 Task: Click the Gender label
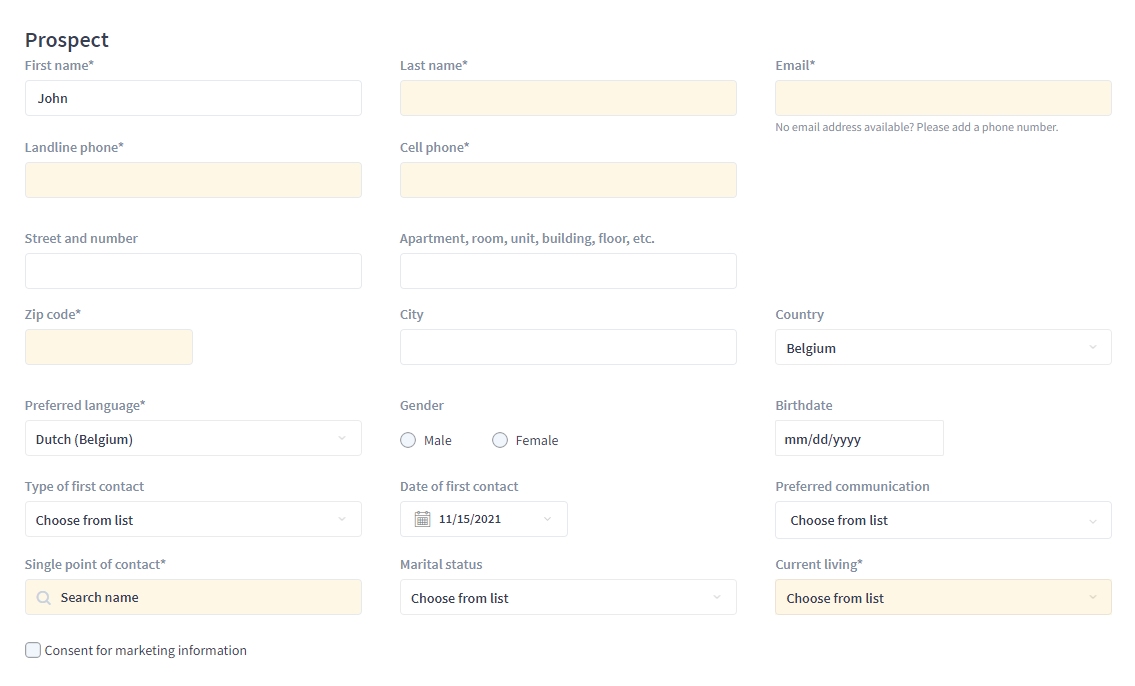coord(422,405)
